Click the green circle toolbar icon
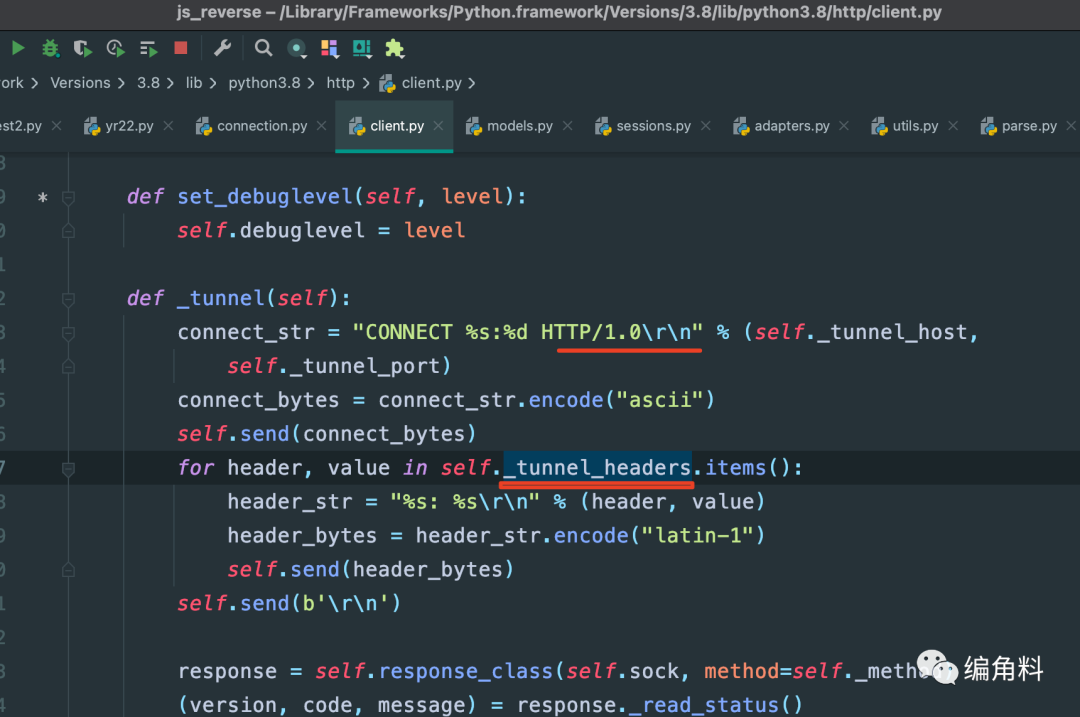 pos(297,48)
